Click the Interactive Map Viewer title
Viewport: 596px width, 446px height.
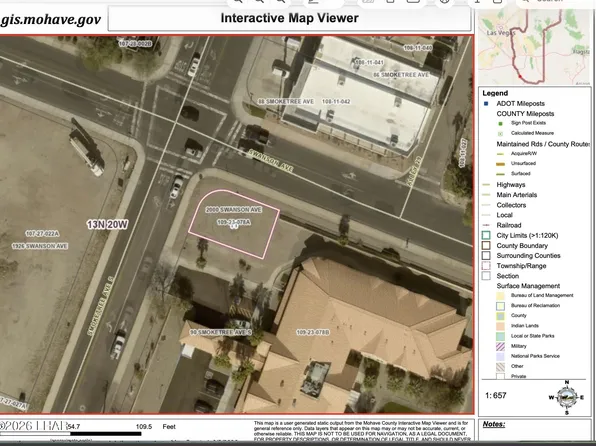290,18
